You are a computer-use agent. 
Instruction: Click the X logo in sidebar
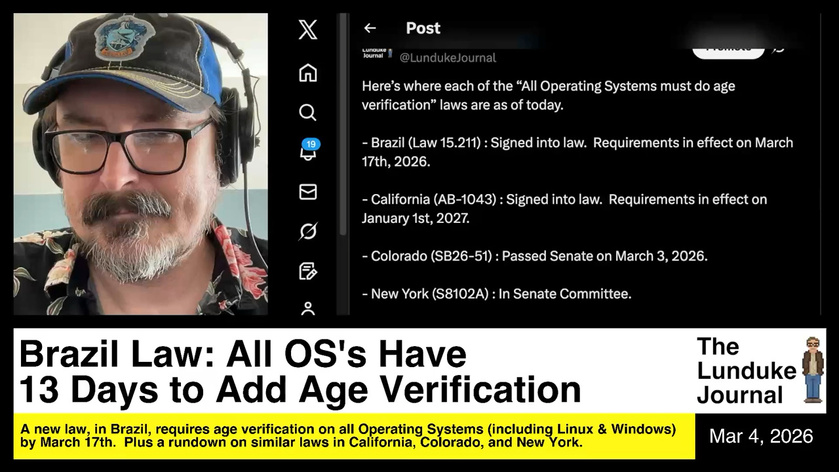pos(308,30)
